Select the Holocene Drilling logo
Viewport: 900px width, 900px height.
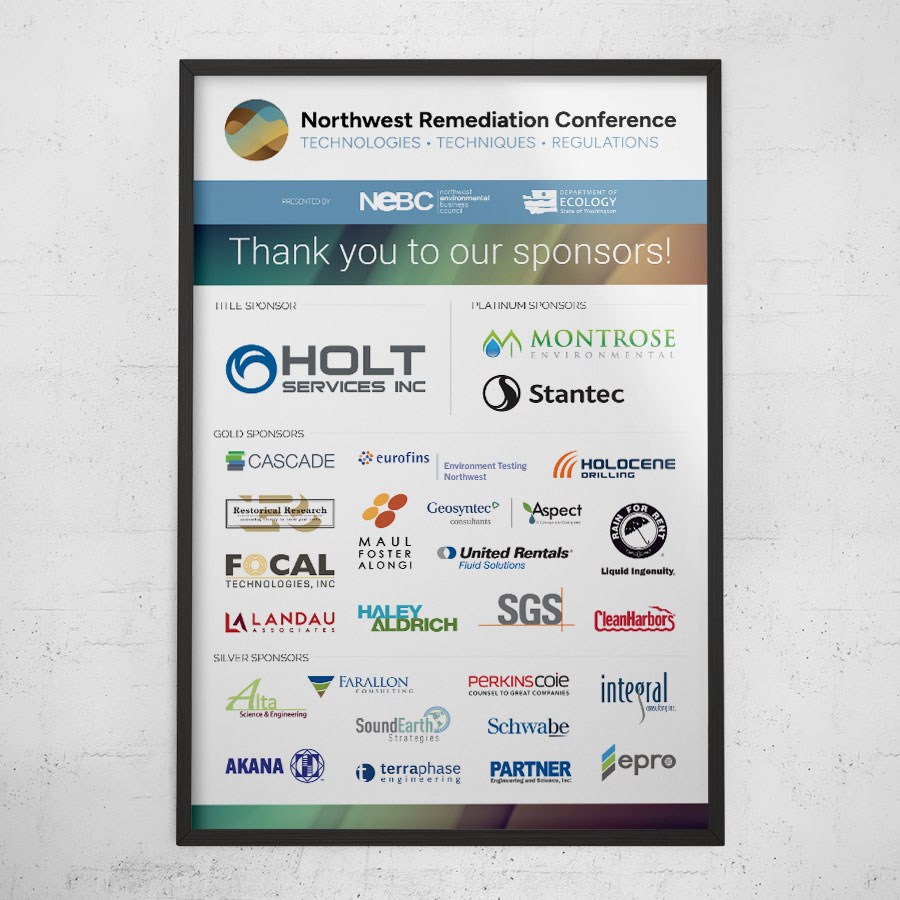tap(614, 465)
